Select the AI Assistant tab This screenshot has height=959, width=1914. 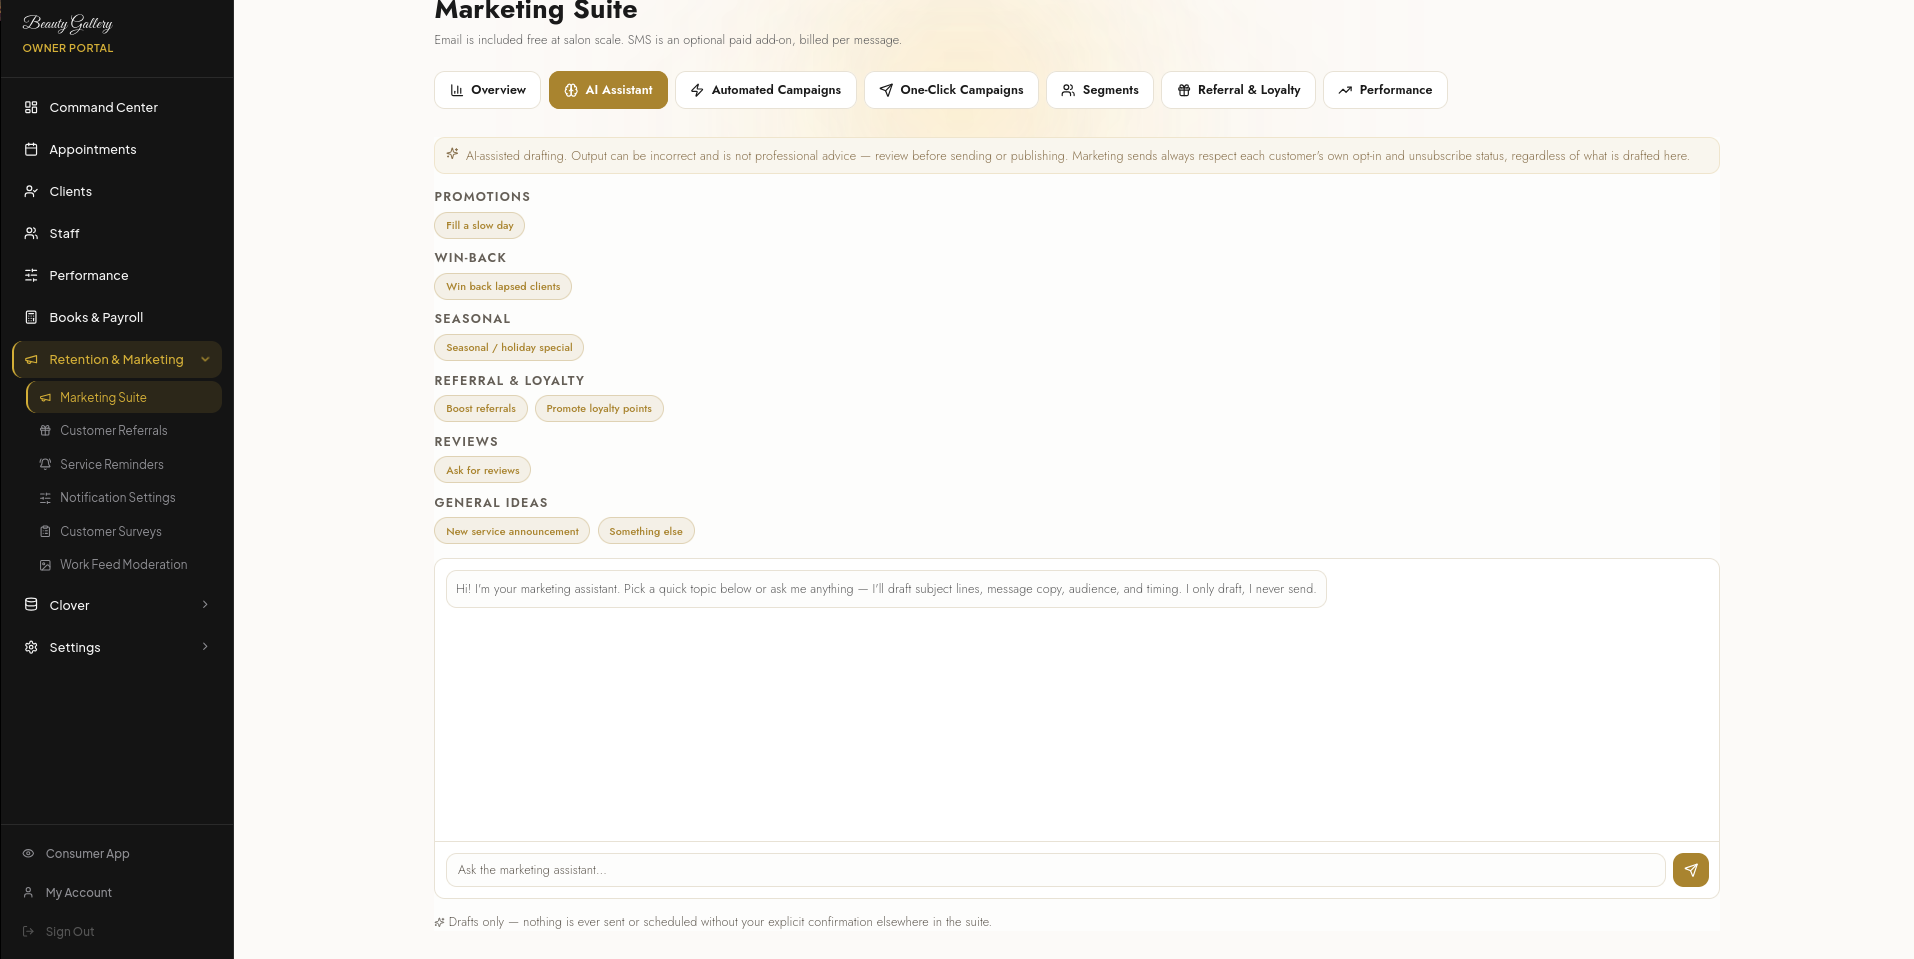pyautogui.click(x=608, y=90)
